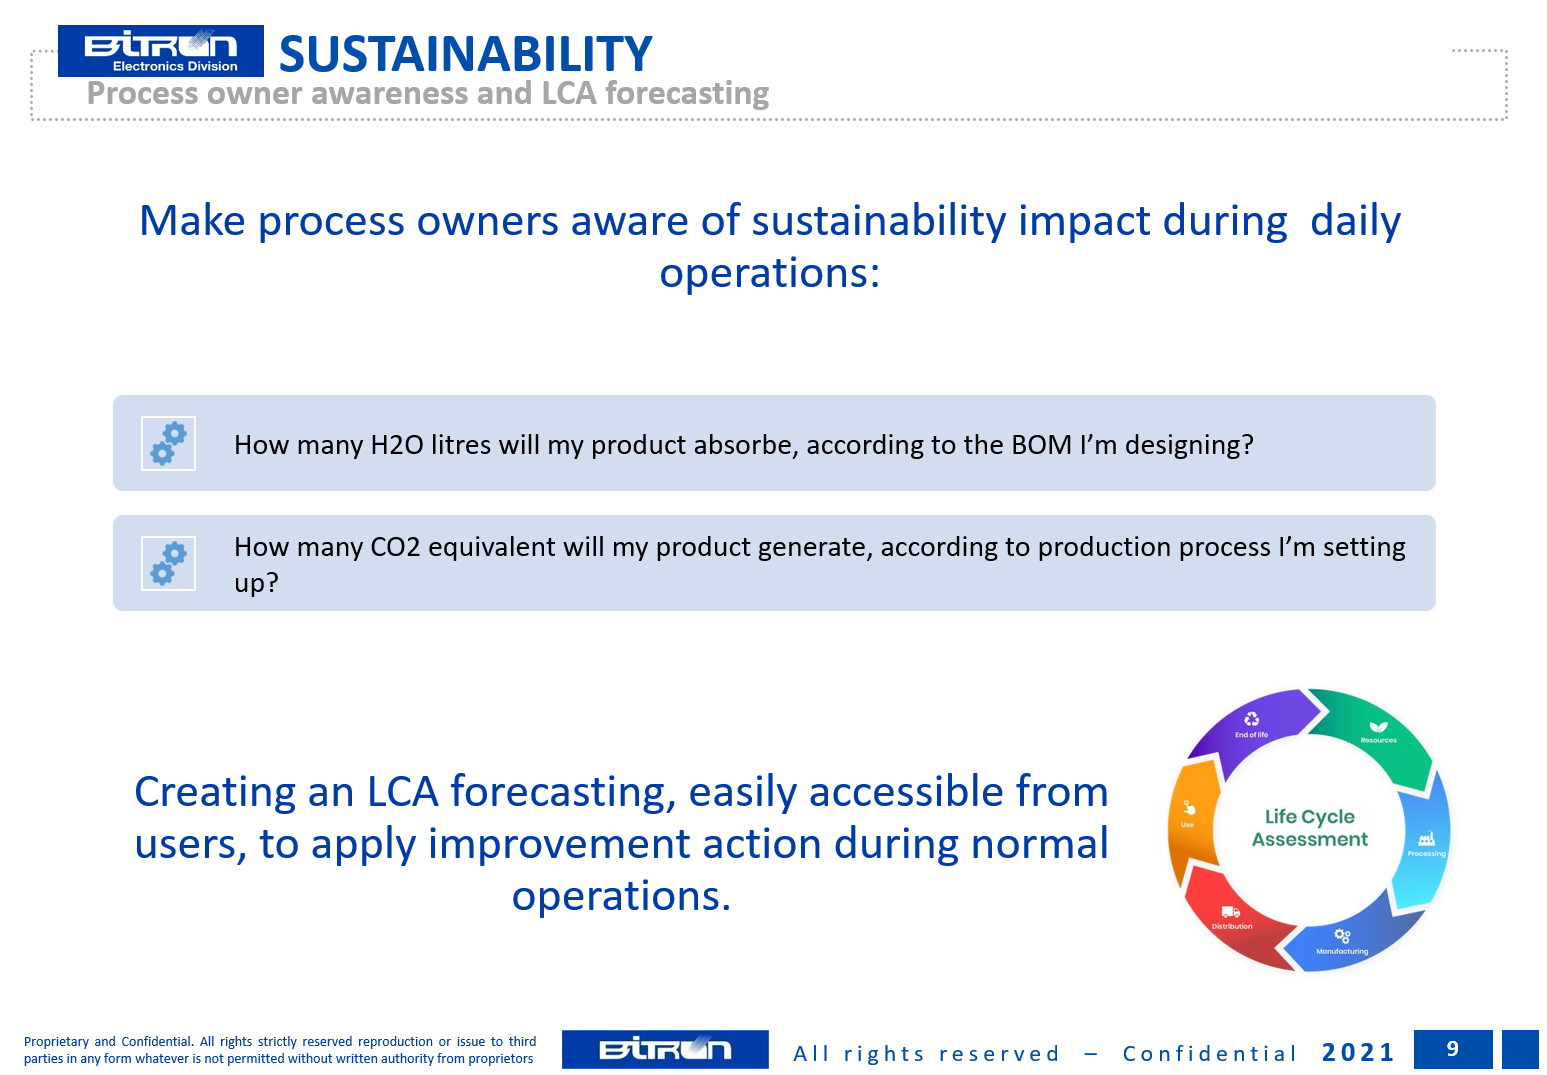The width and height of the screenshot is (1547, 1075).
Task: Click the Proprietary and Confidential notice
Action: 280,1050
